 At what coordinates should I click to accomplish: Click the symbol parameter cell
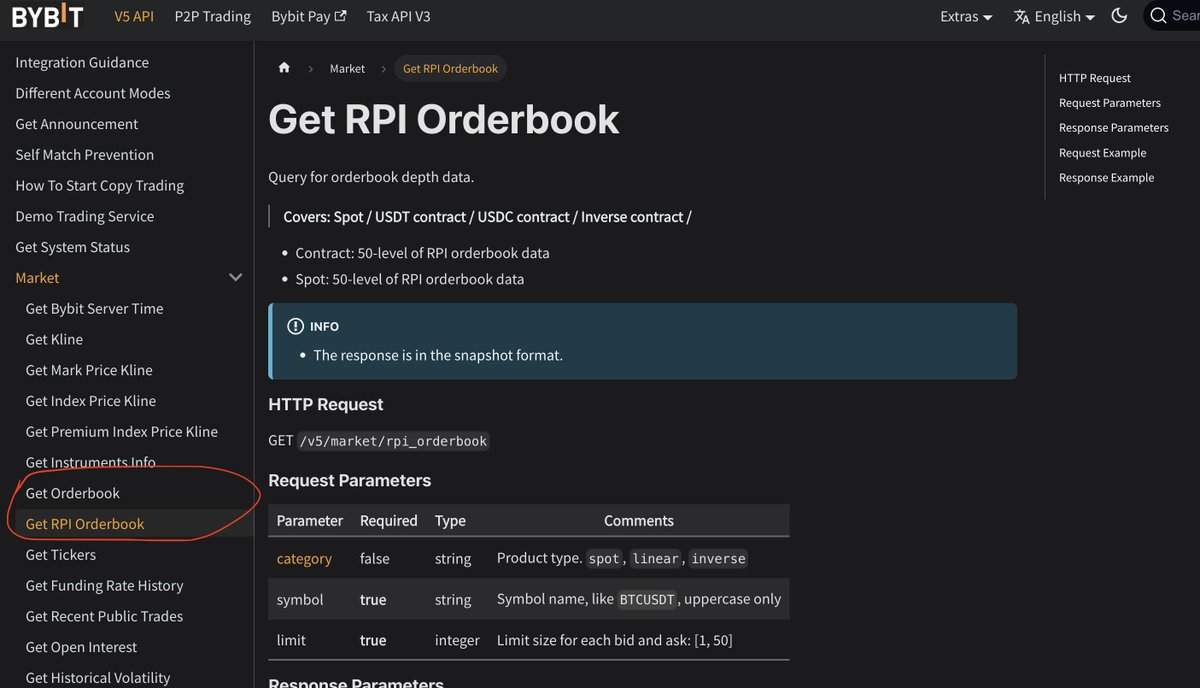(300, 599)
